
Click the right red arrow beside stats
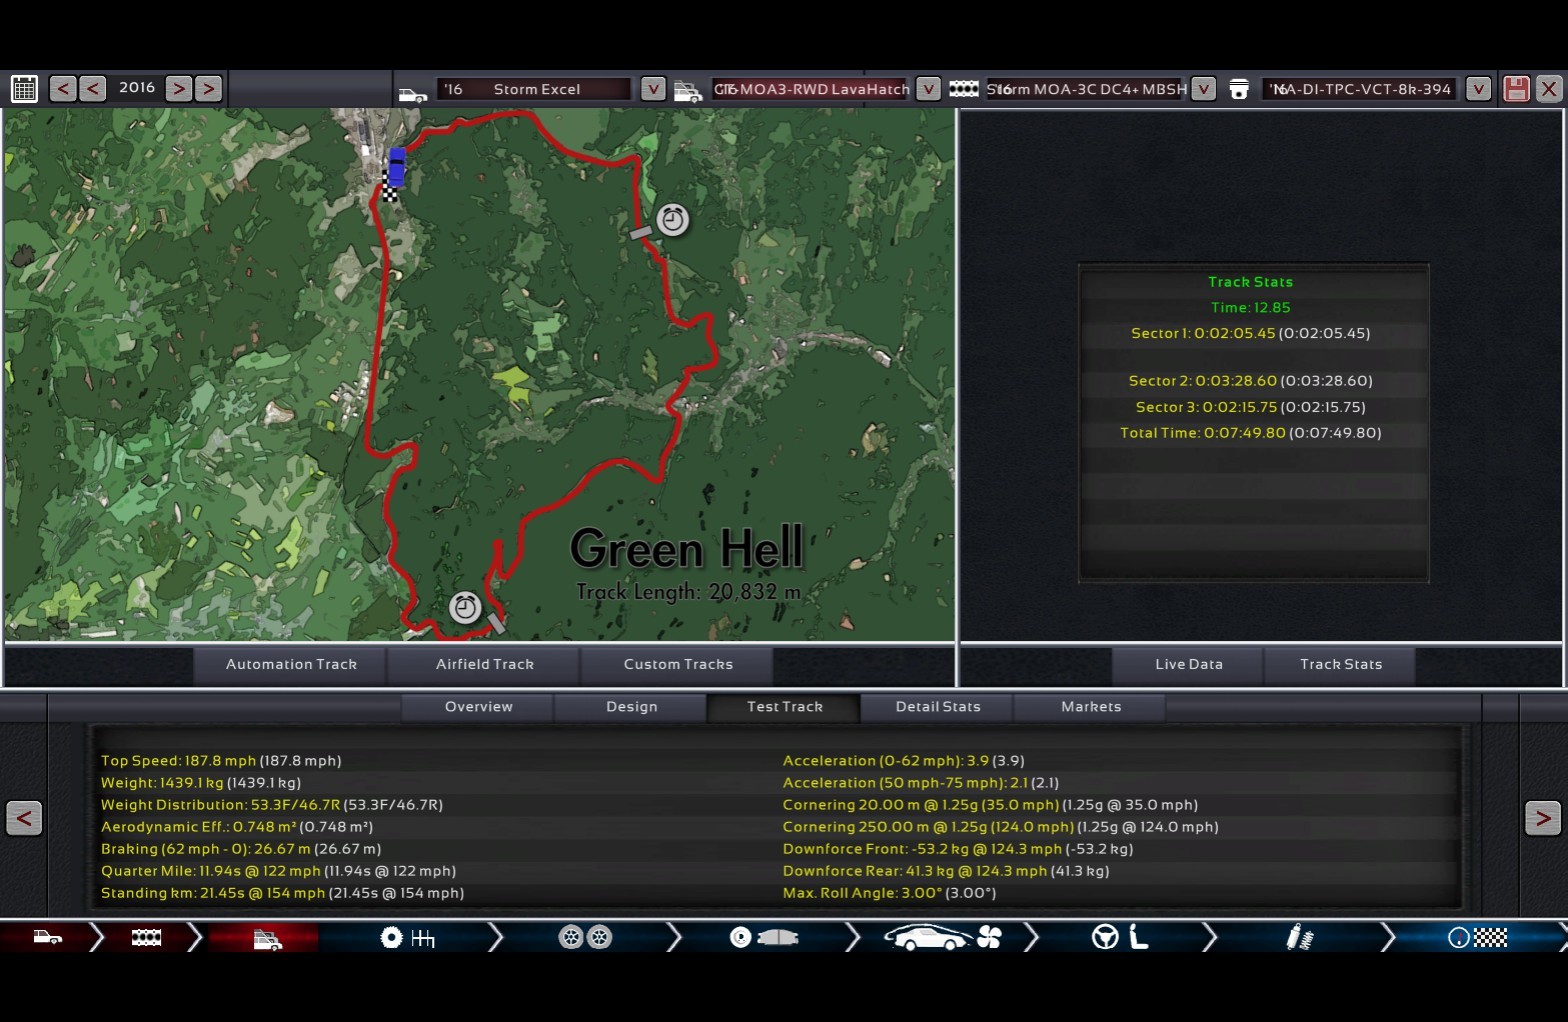click(1542, 818)
